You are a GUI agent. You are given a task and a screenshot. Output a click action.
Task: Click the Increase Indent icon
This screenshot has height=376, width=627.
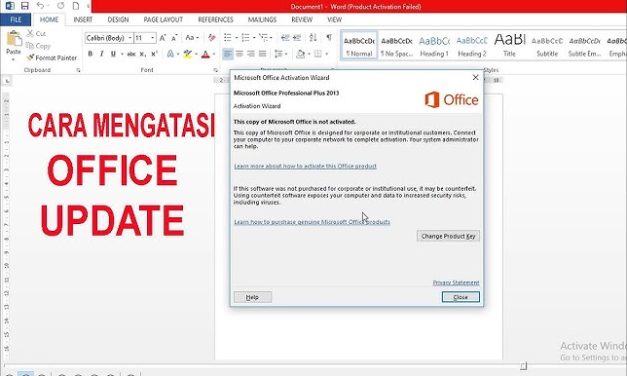pyautogui.click(x=297, y=38)
